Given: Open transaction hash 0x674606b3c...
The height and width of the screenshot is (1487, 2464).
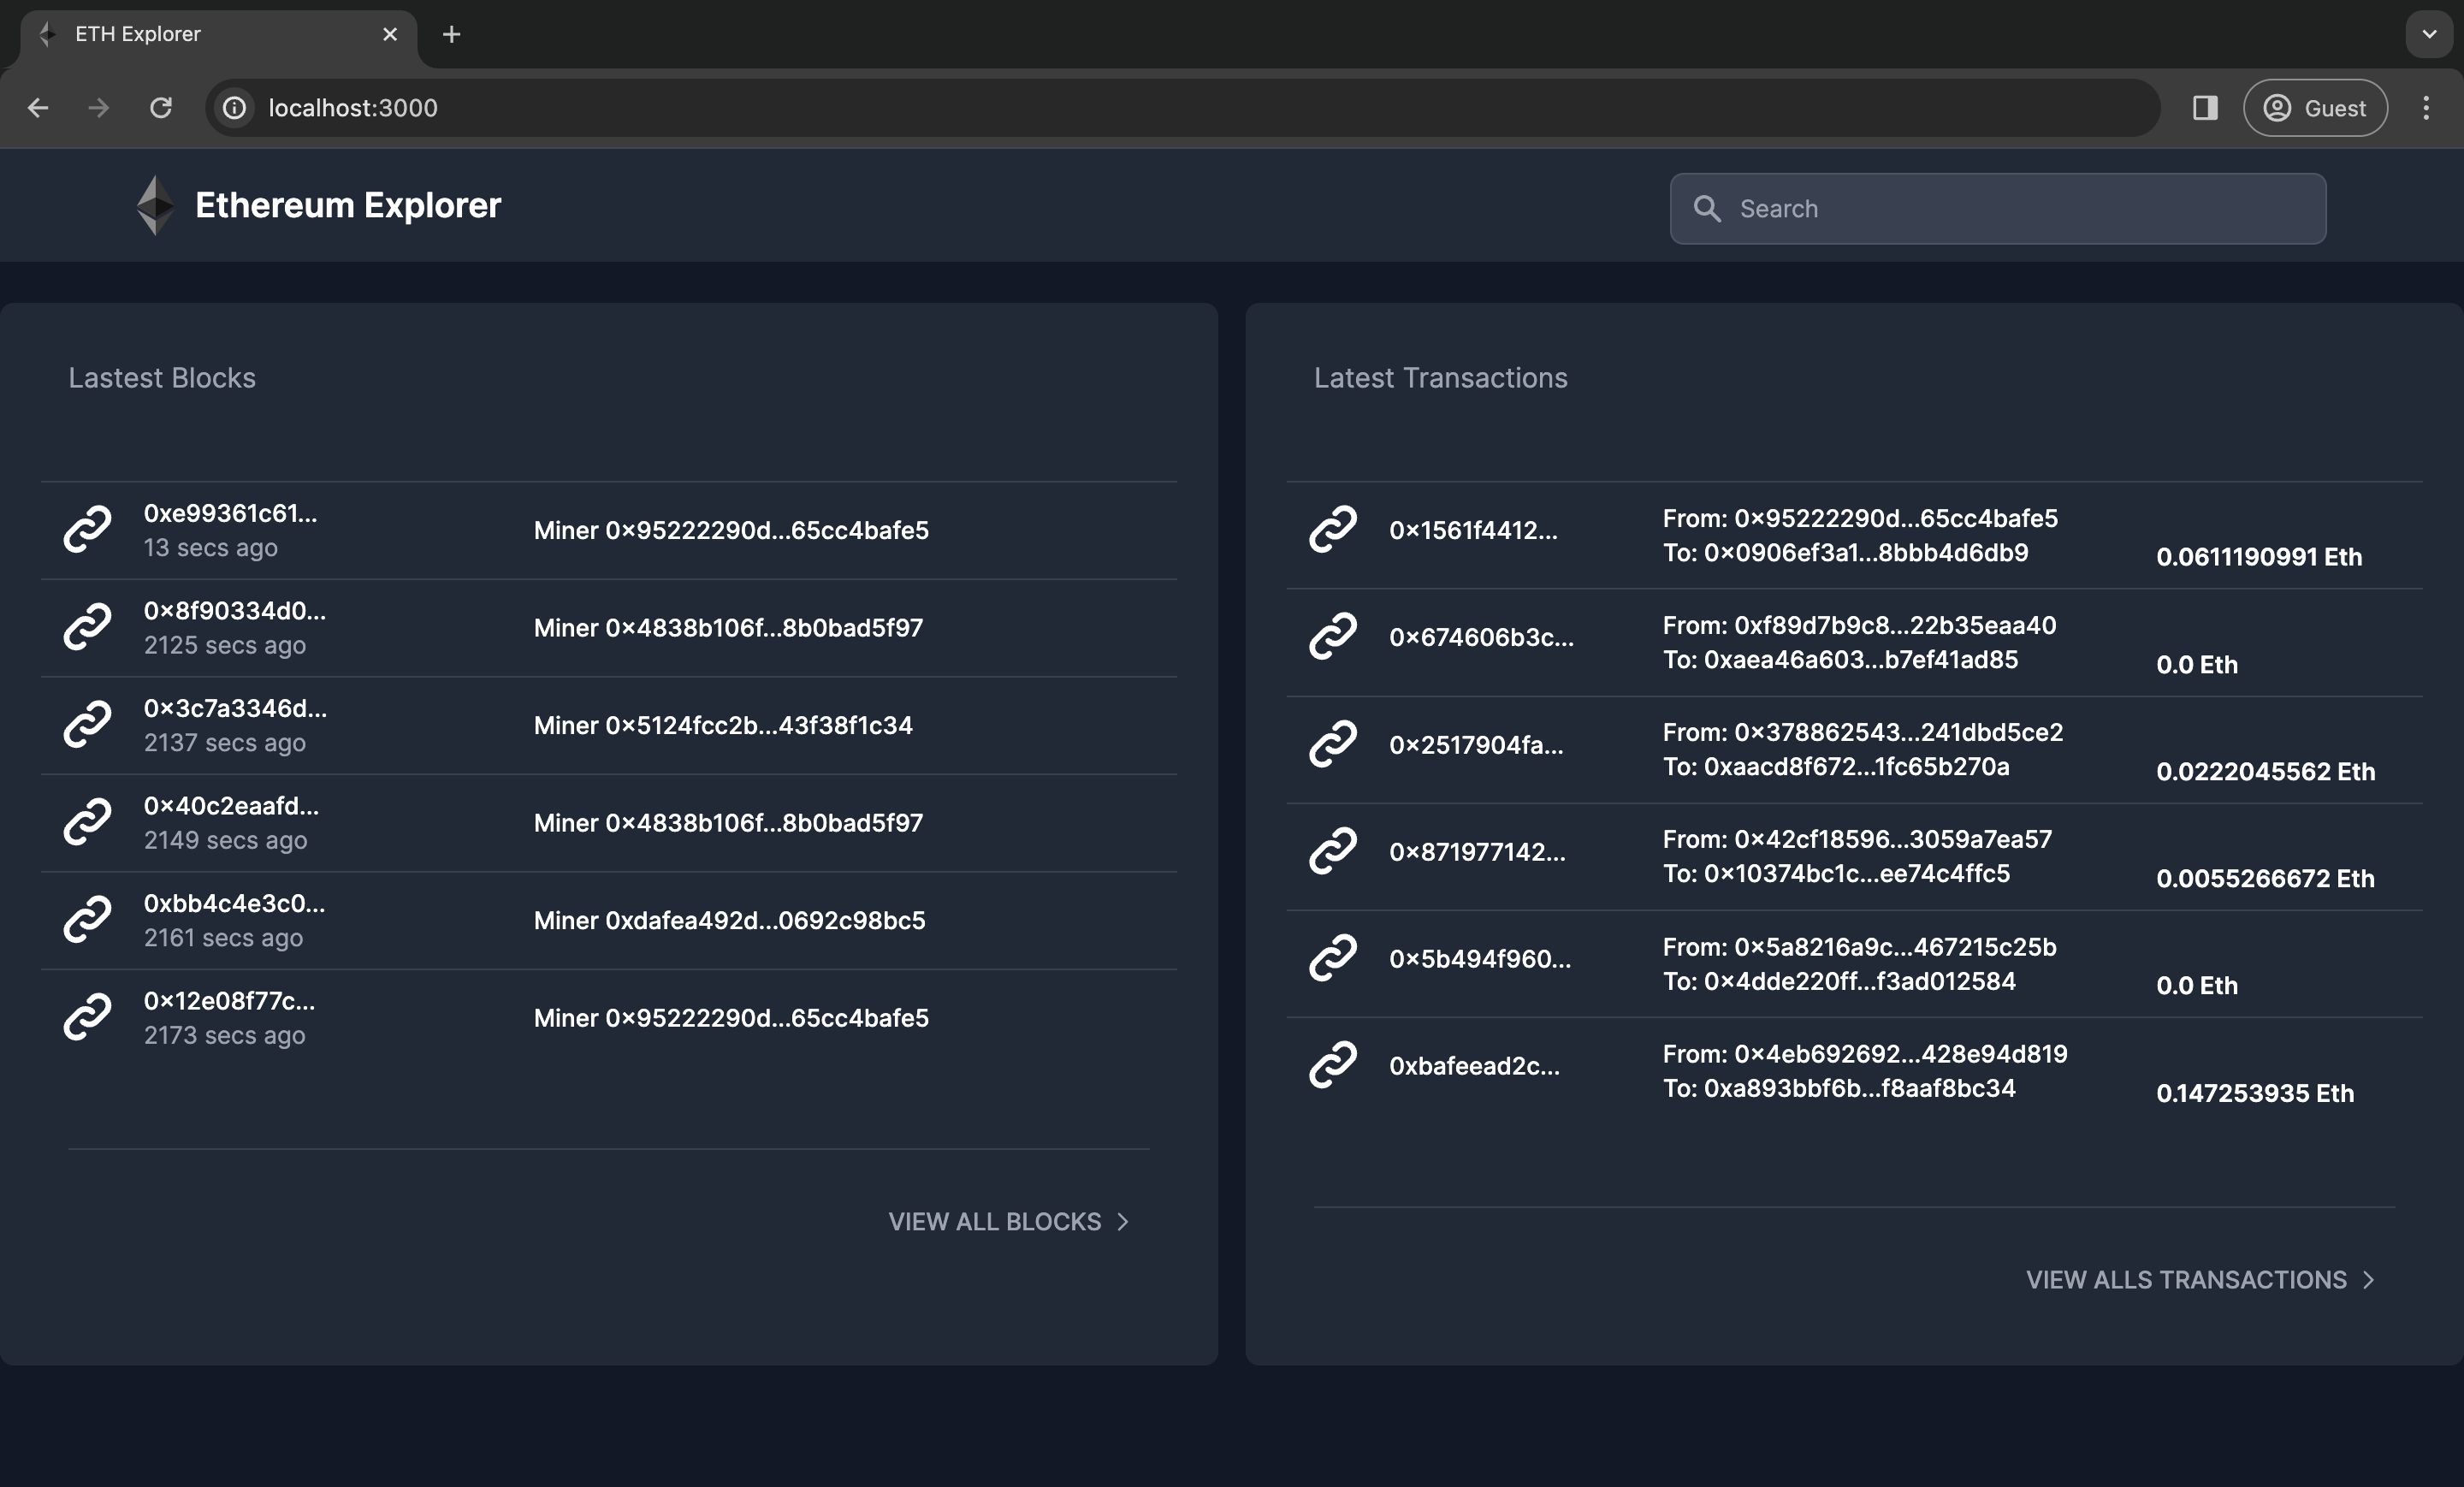Looking at the screenshot, I should click(1481, 637).
